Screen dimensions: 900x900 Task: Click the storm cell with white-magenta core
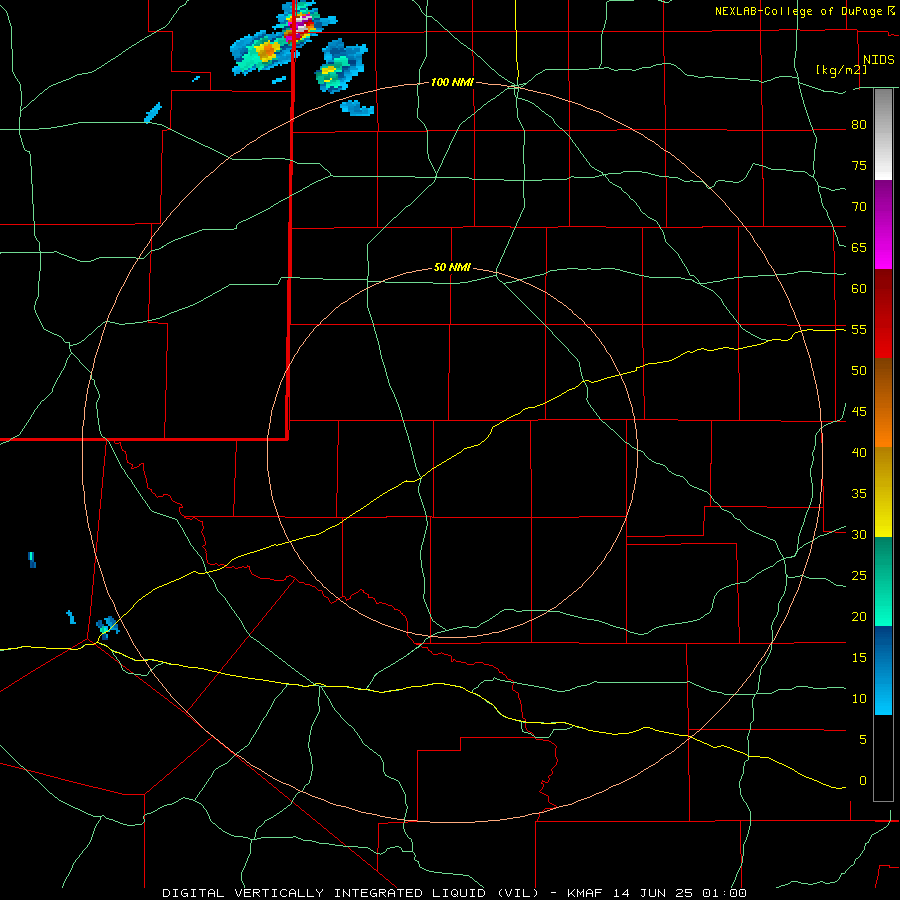pos(302,25)
